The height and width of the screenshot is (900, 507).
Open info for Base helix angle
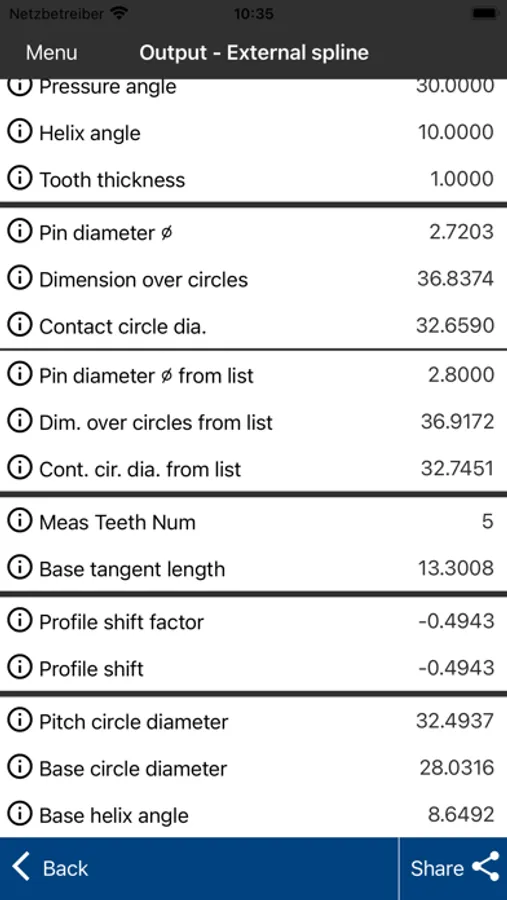pos(20,814)
